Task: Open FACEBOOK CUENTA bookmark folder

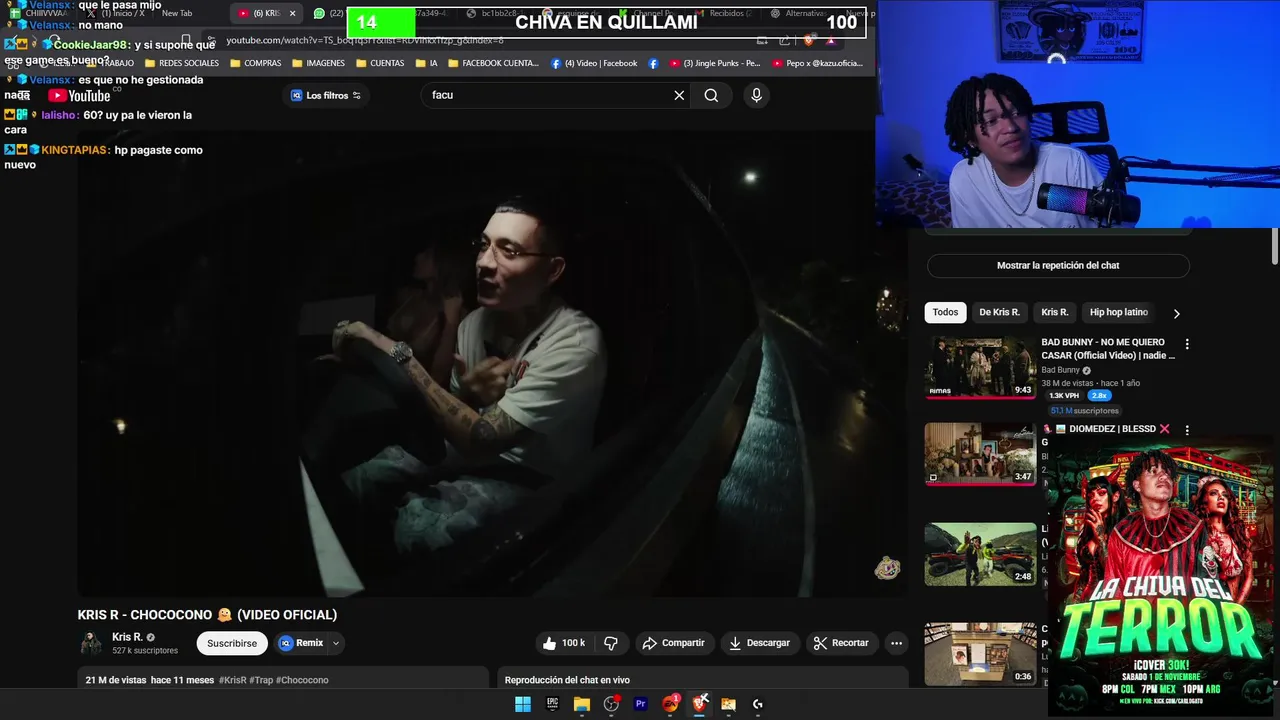Action: [492, 63]
